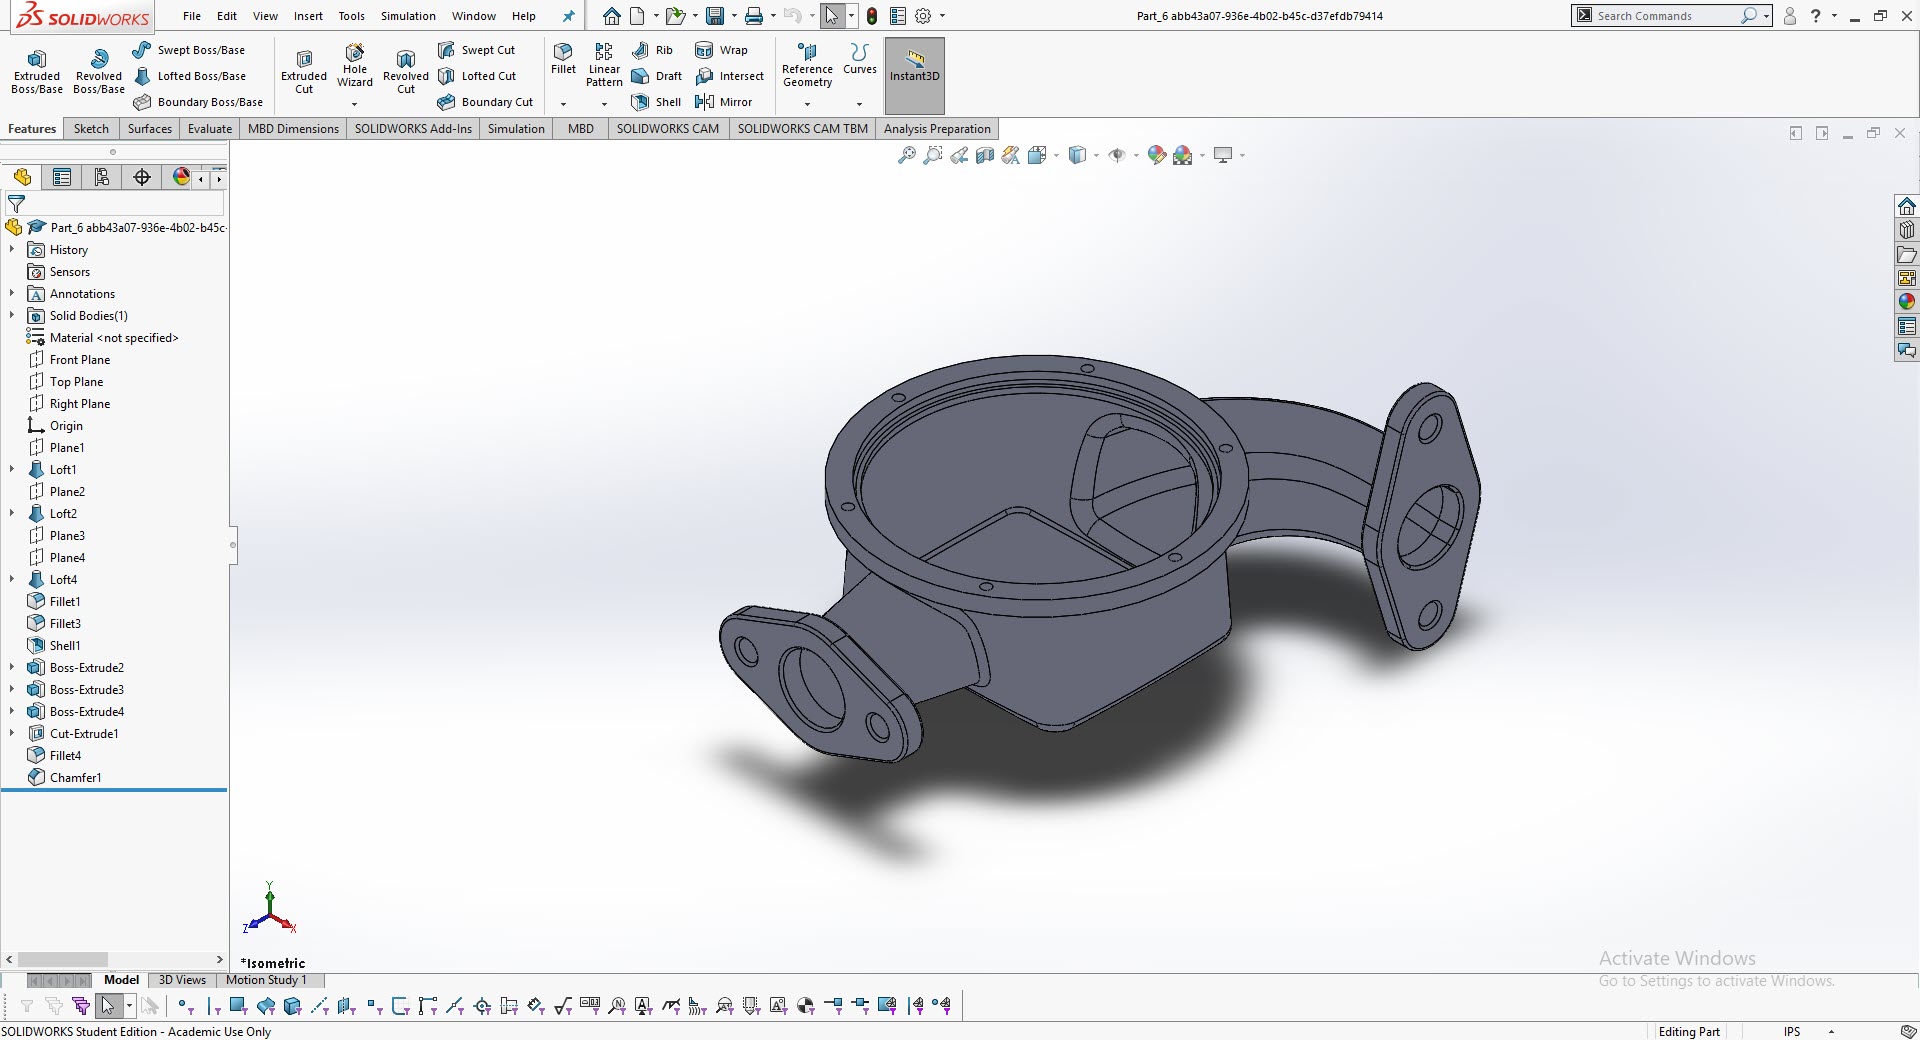Open the Motion Study 1 tab
Image resolution: width=1920 pixels, height=1040 pixels.
click(266, 980)
